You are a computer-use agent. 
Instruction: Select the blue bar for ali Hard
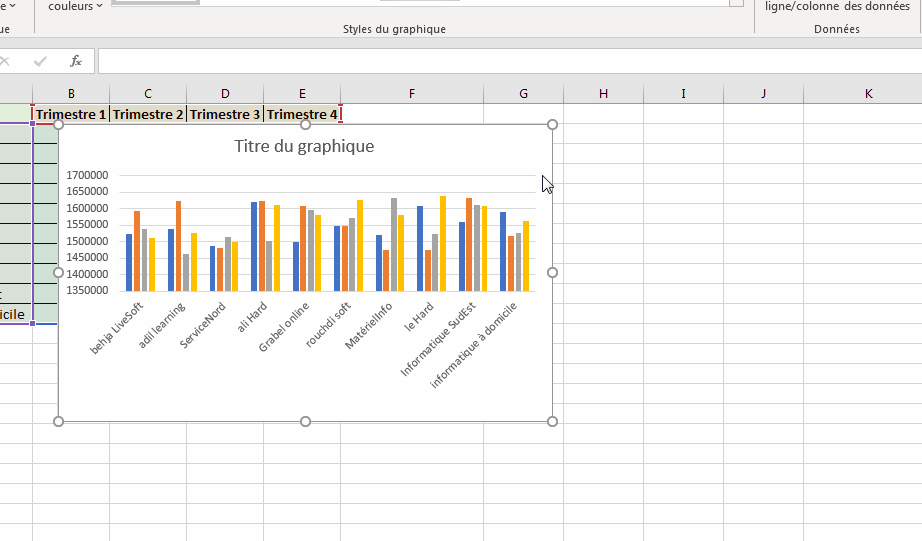254,246
